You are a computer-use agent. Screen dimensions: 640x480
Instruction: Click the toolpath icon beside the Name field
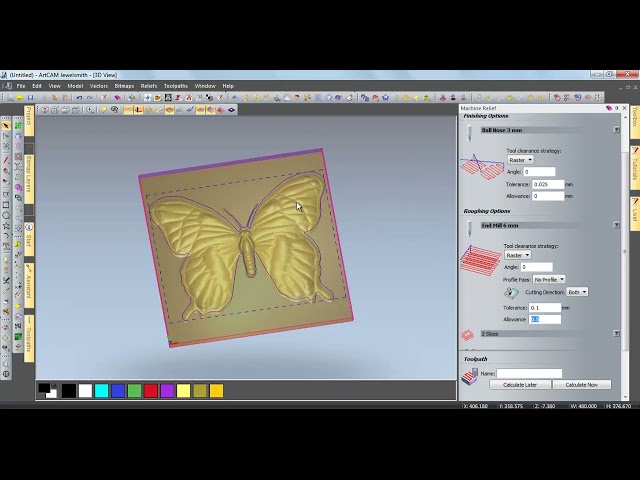tap(469, 376)
